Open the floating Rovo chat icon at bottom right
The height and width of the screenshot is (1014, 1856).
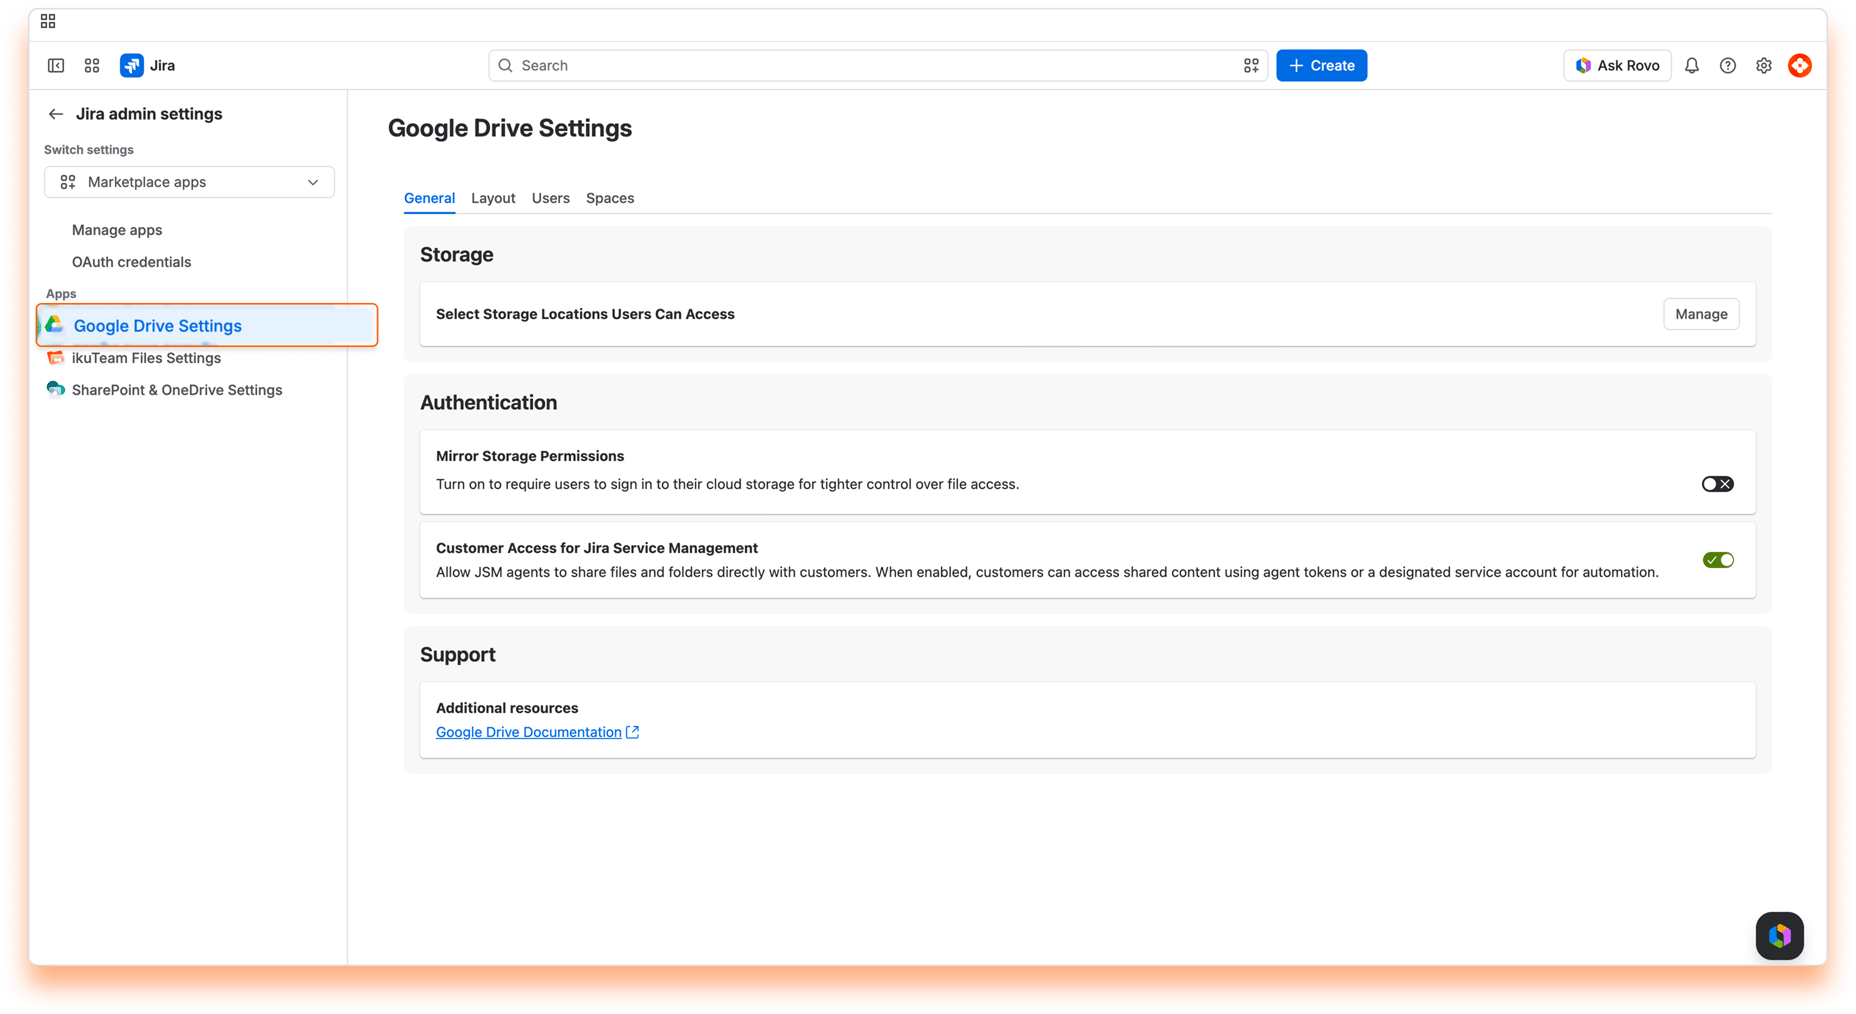1779,936
